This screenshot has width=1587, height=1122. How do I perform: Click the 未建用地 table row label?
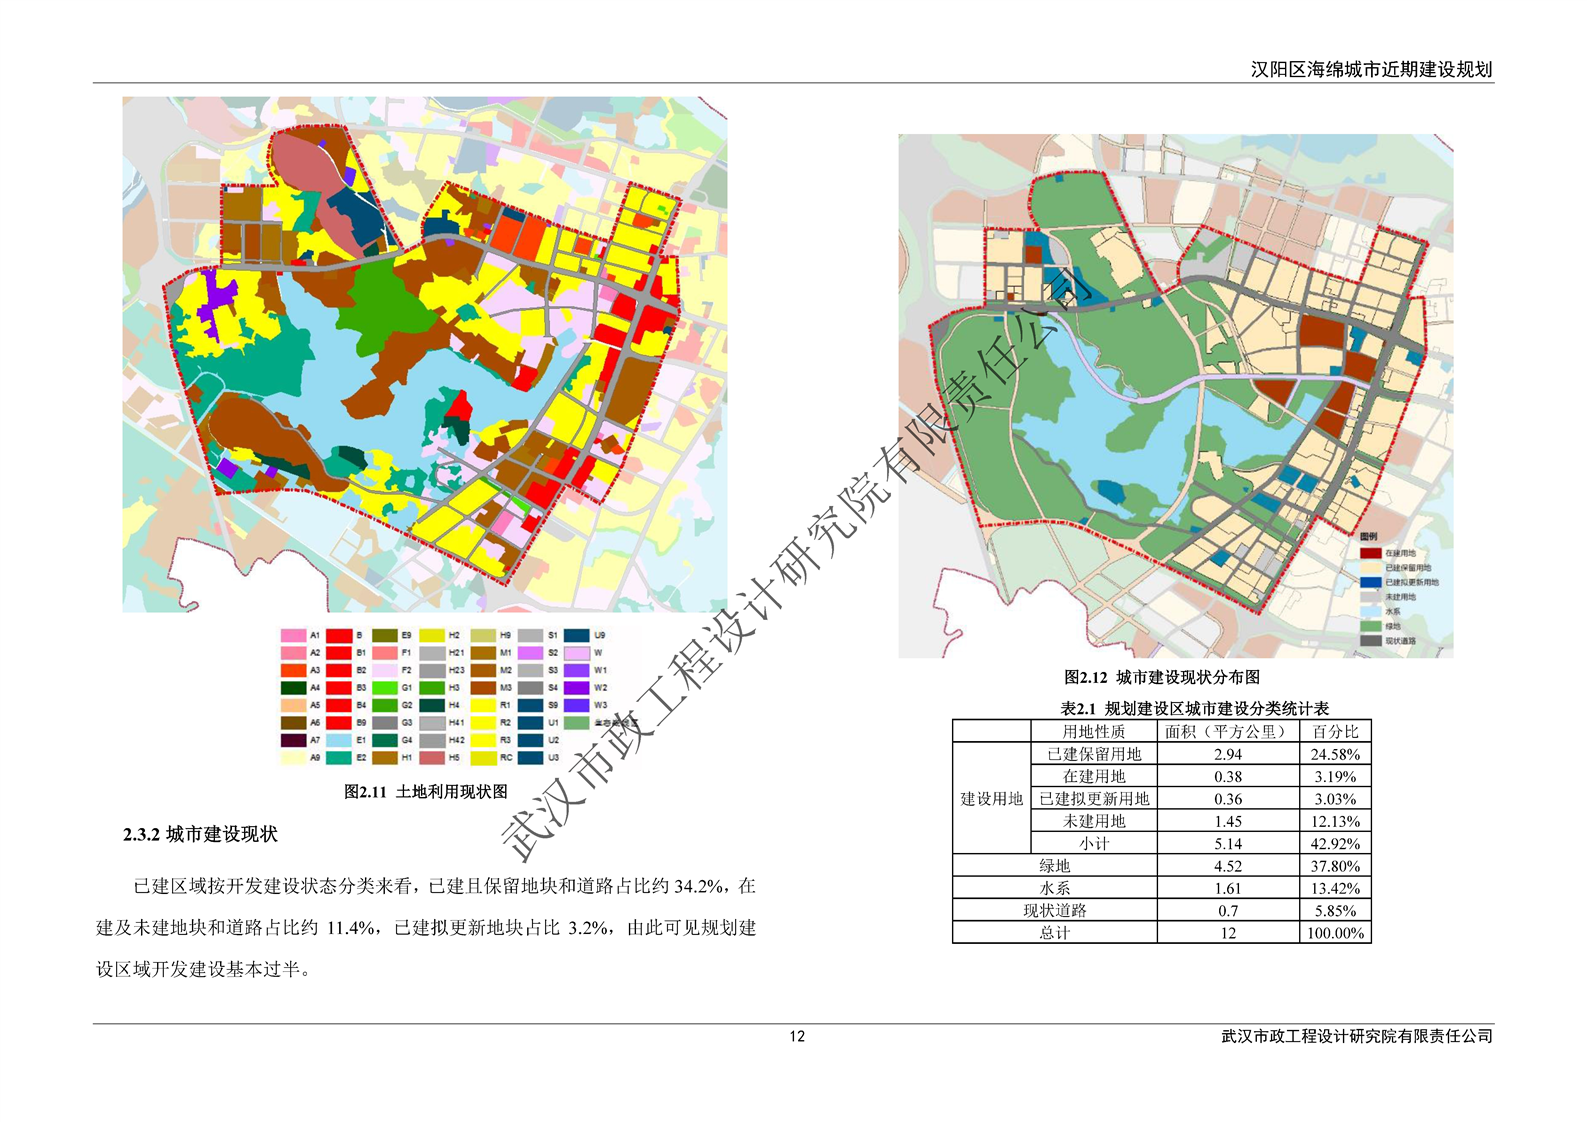1093,821
